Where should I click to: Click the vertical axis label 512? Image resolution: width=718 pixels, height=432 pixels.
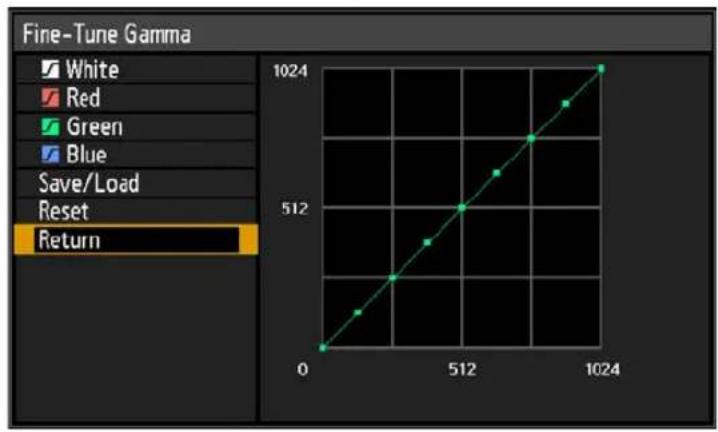294,209
